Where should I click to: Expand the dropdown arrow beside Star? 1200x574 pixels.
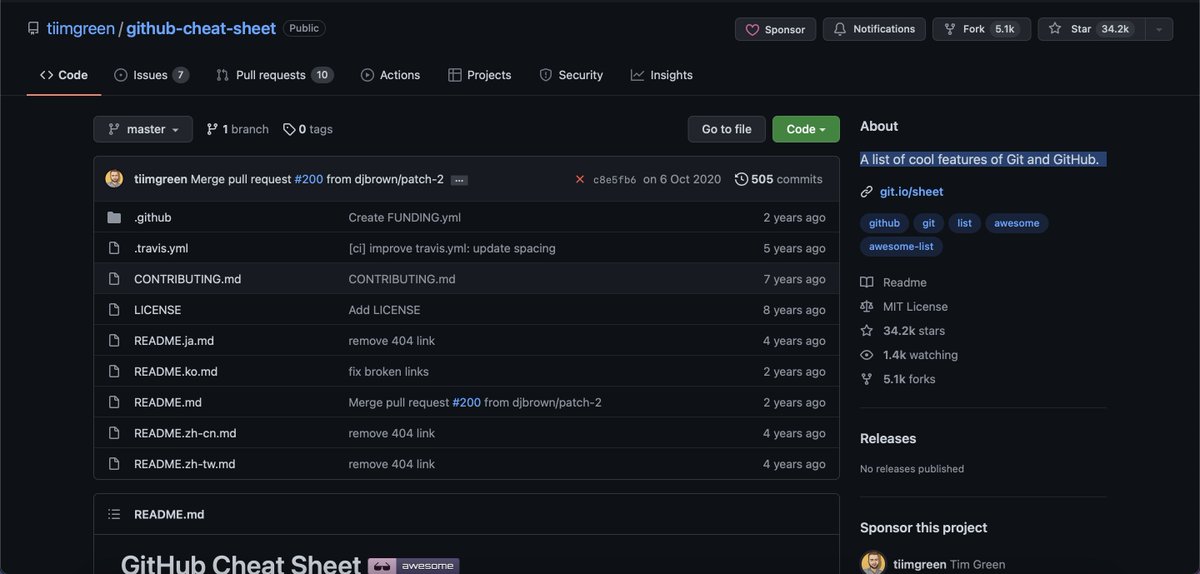[1159, 29]
